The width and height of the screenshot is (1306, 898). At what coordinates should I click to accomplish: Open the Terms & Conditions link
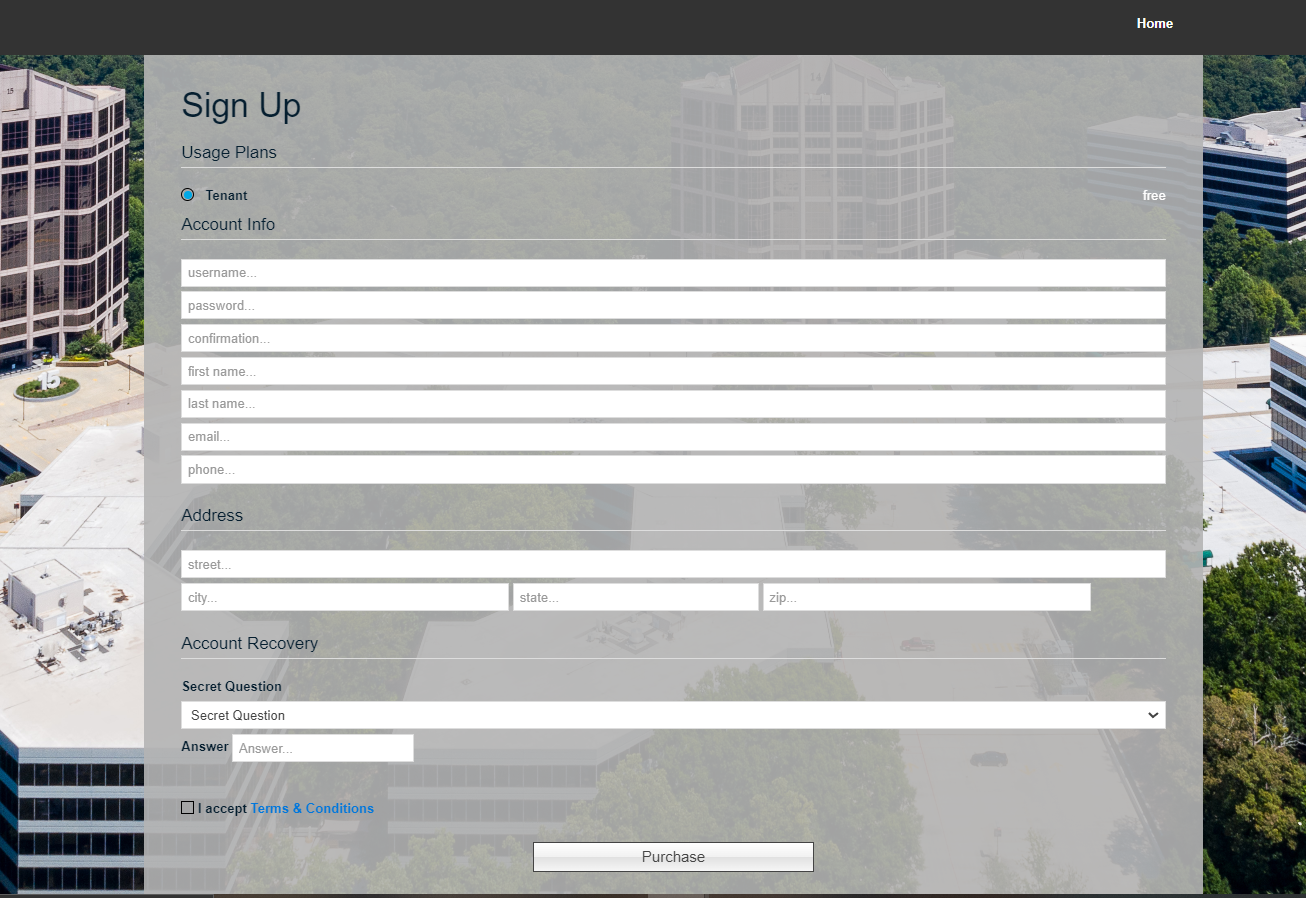(x=312, y=808)
